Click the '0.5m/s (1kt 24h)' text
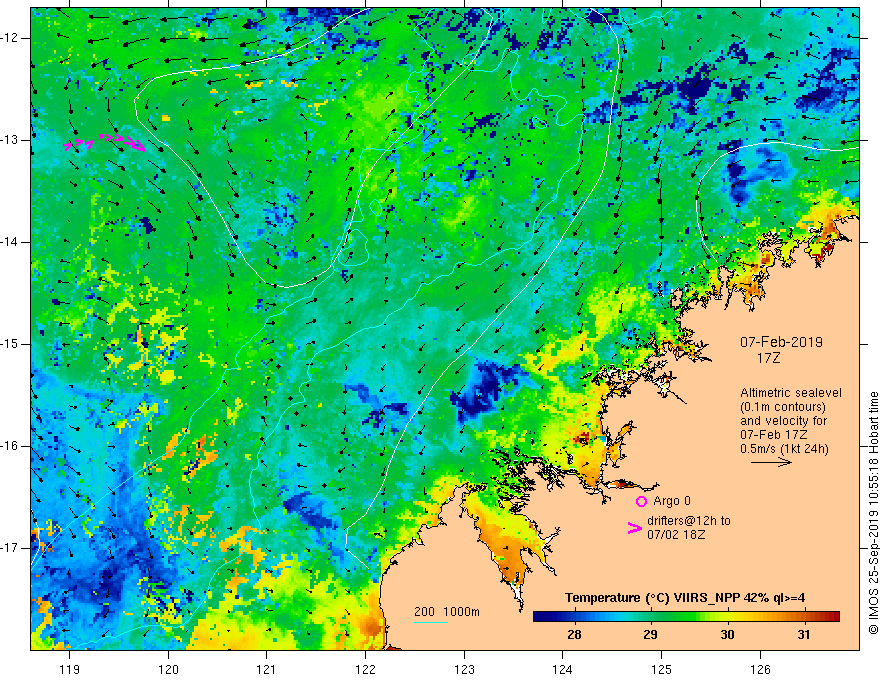 click(x=785, y=448)
